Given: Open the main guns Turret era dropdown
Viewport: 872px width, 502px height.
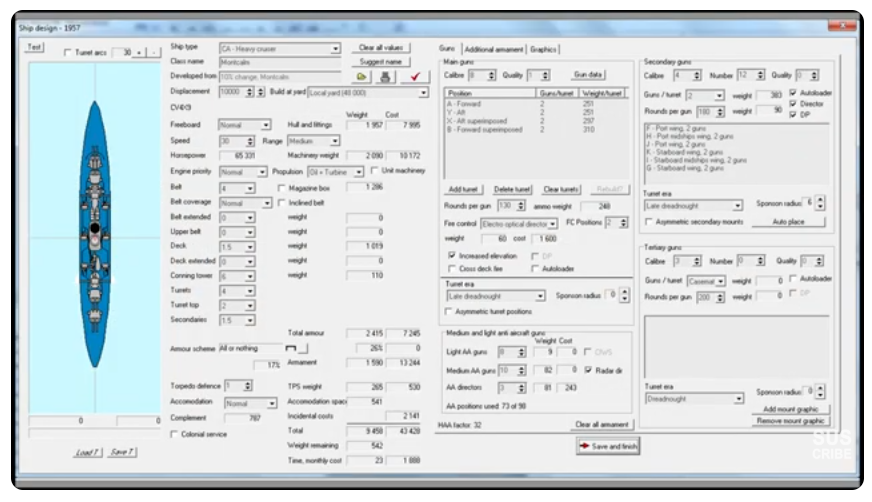Looking at the screenshot, I should (540, 296).
